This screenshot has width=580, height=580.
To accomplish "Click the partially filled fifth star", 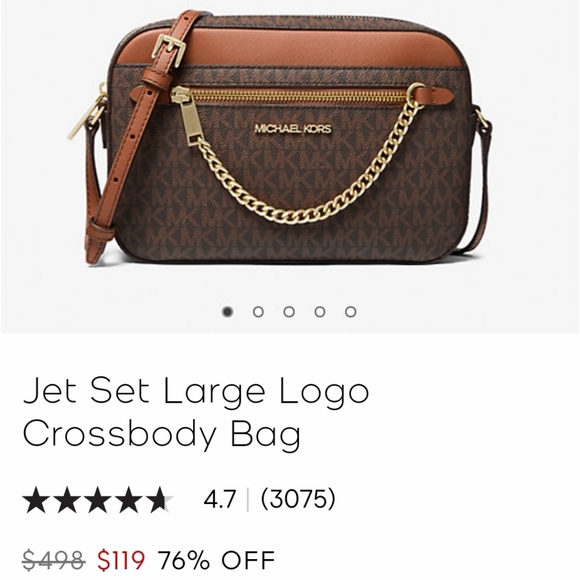I will tap(161, 499).
